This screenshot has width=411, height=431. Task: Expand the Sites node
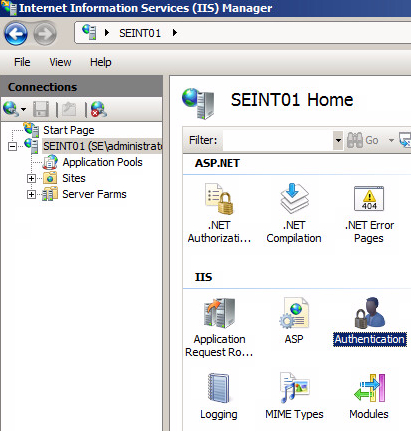coord(31,178)
